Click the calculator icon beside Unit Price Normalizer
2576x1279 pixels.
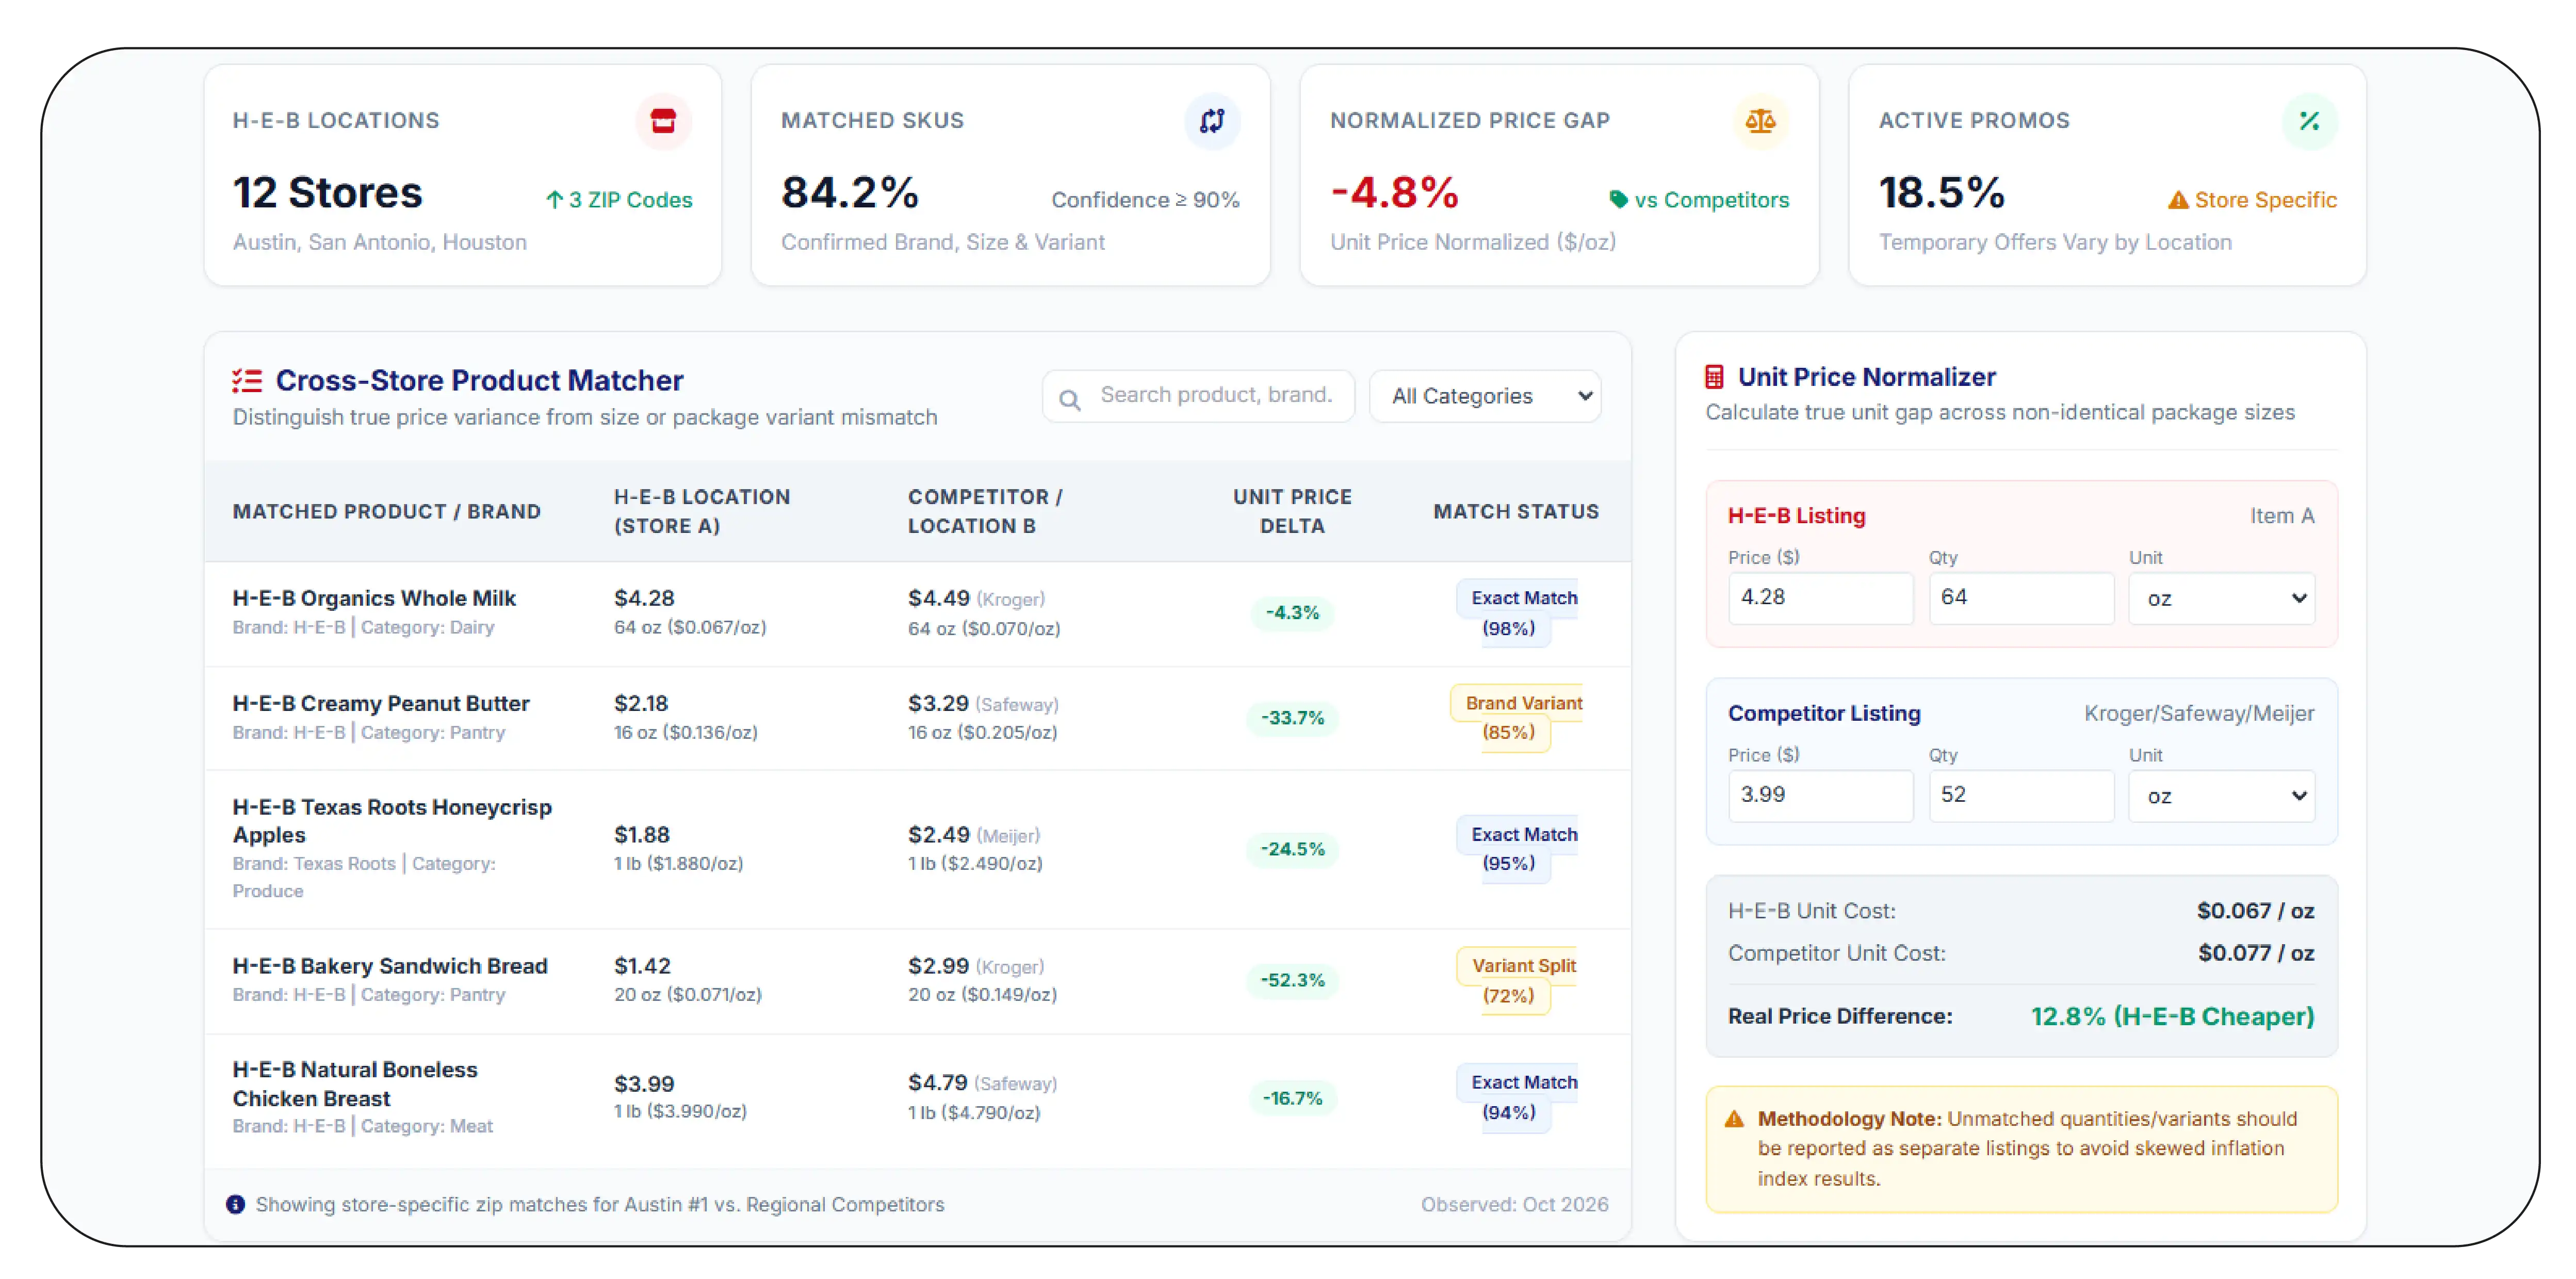coord(1714,377)
